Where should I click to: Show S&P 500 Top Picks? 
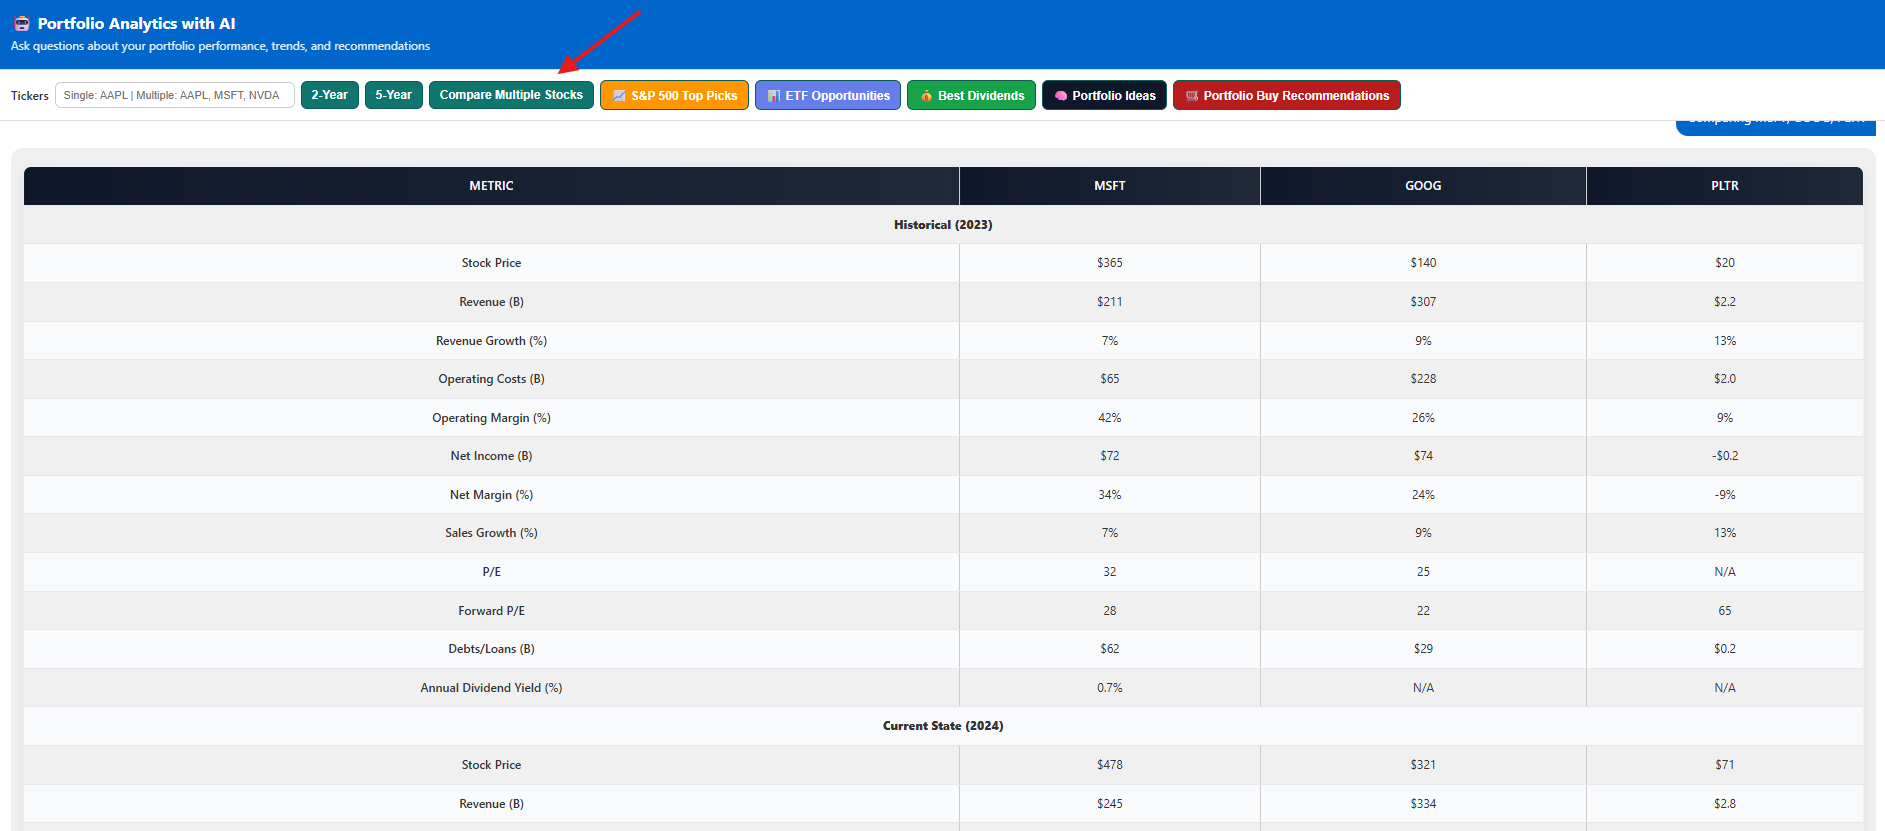[674, 95]
